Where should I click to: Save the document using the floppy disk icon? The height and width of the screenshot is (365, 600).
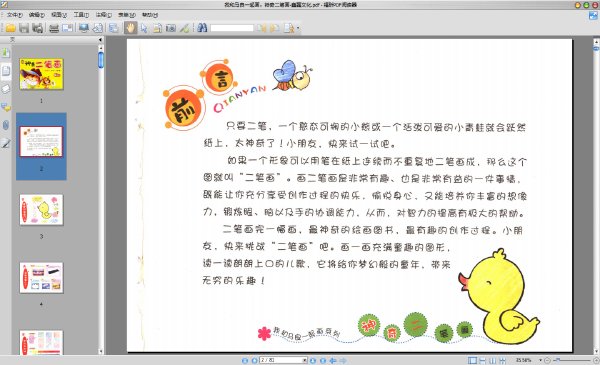pyautogui.click(x=24, y=28)
